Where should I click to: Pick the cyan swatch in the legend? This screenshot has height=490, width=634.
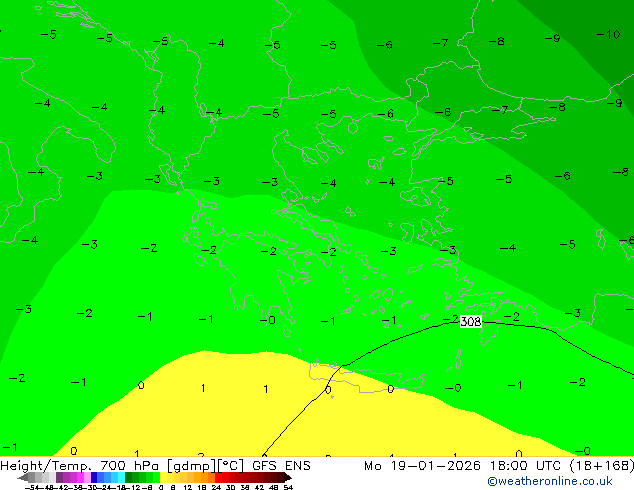coord(121,477)
